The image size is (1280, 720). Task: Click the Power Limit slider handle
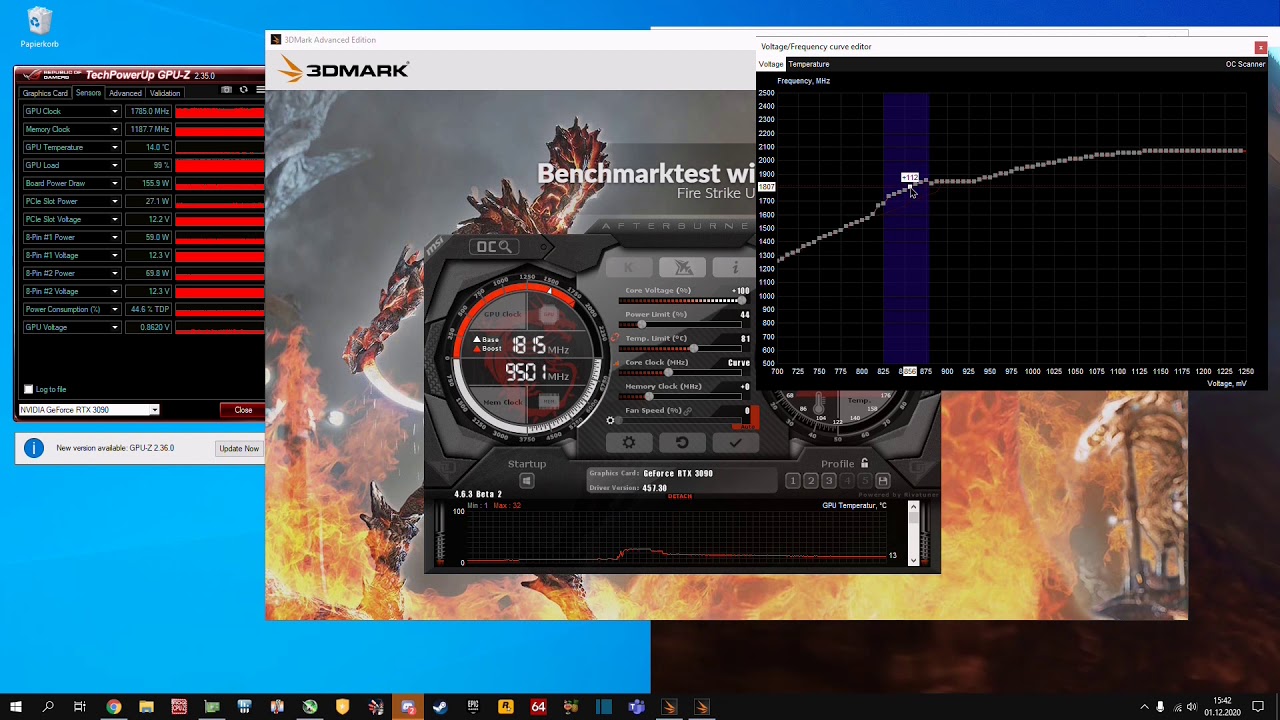pos(641,324)
